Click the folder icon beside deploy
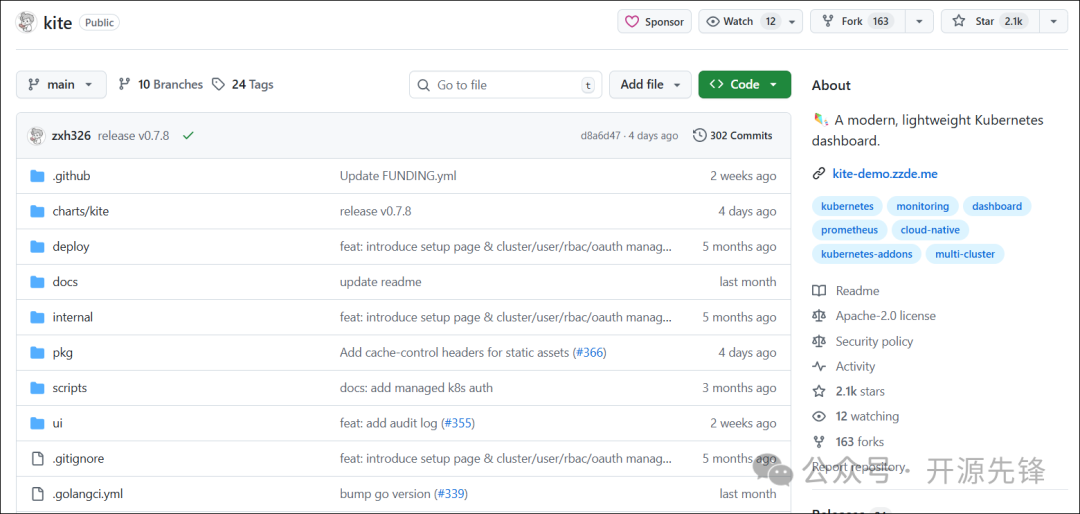 coord(37,247)
